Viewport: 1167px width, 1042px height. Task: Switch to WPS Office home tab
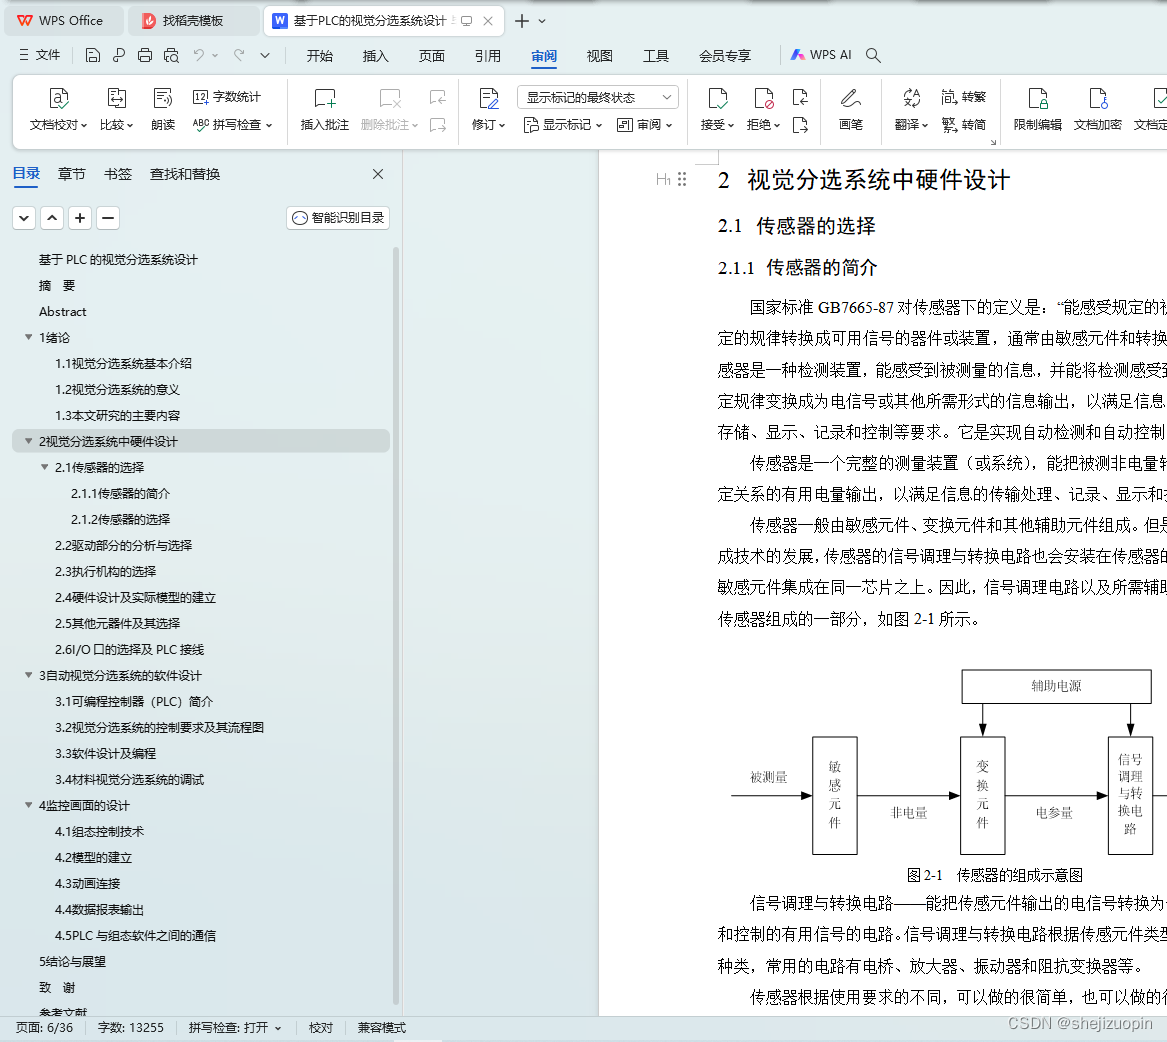63,21
